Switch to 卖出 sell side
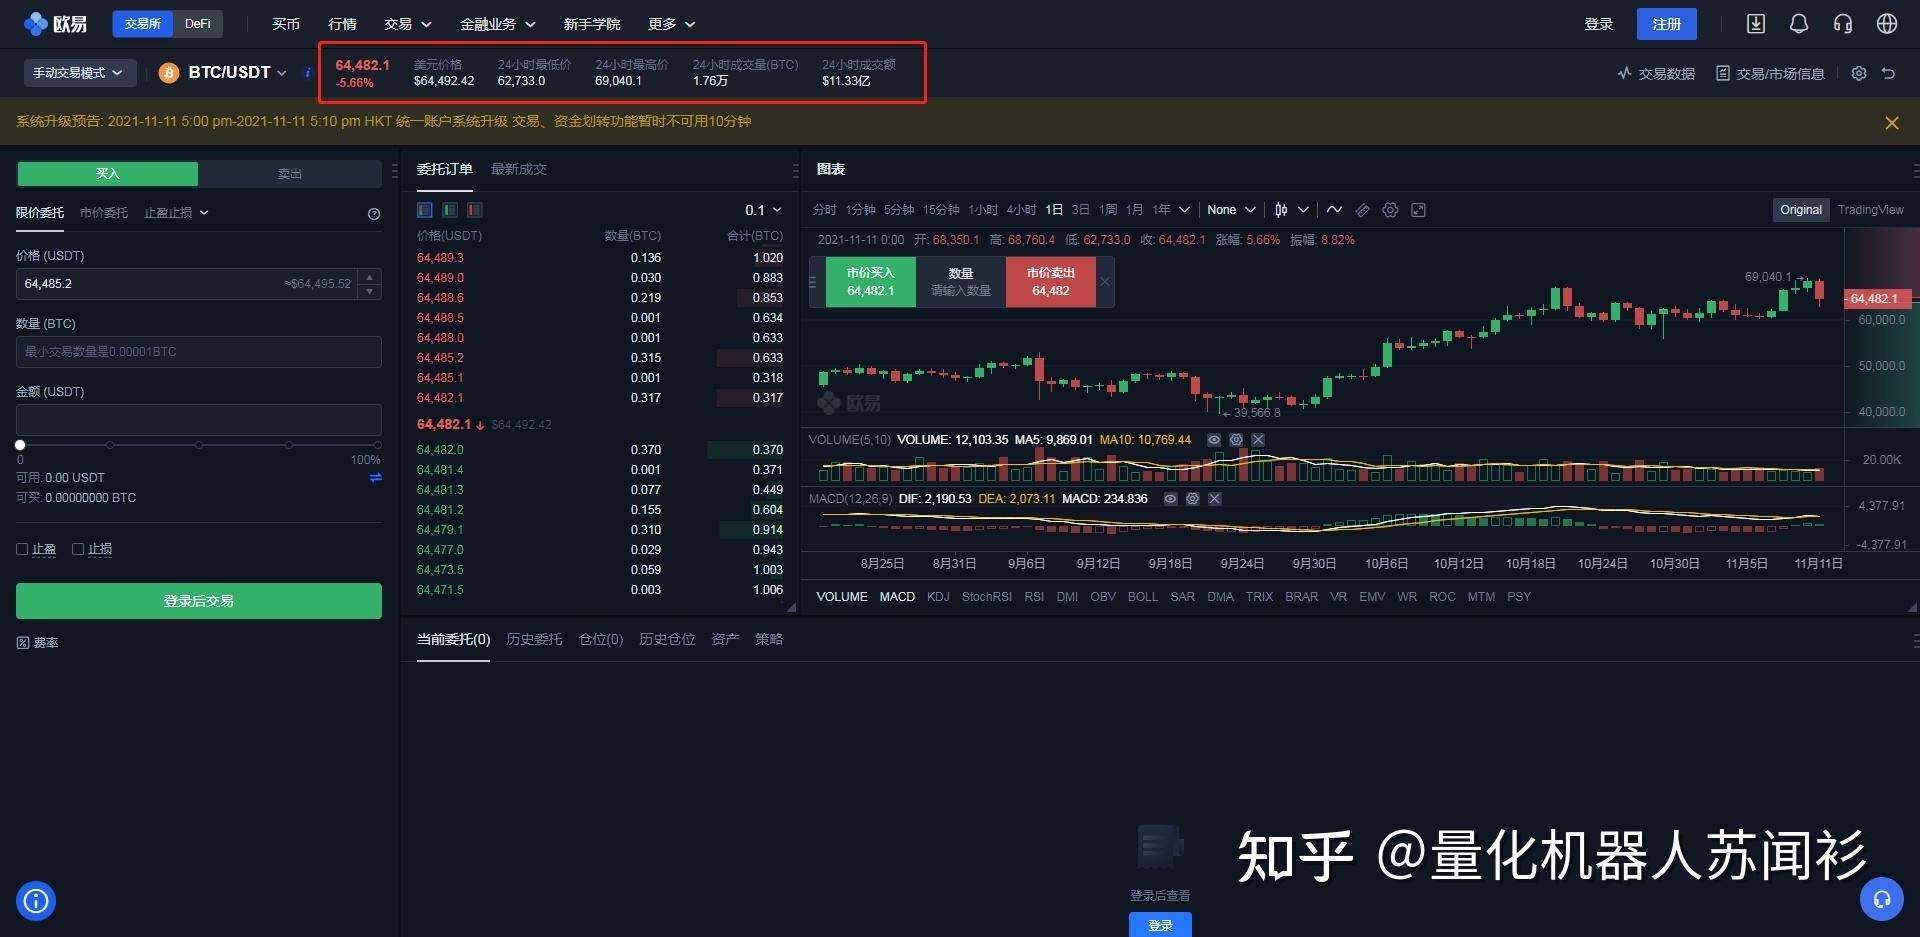 pyautogui.click(x=290, y=174)
